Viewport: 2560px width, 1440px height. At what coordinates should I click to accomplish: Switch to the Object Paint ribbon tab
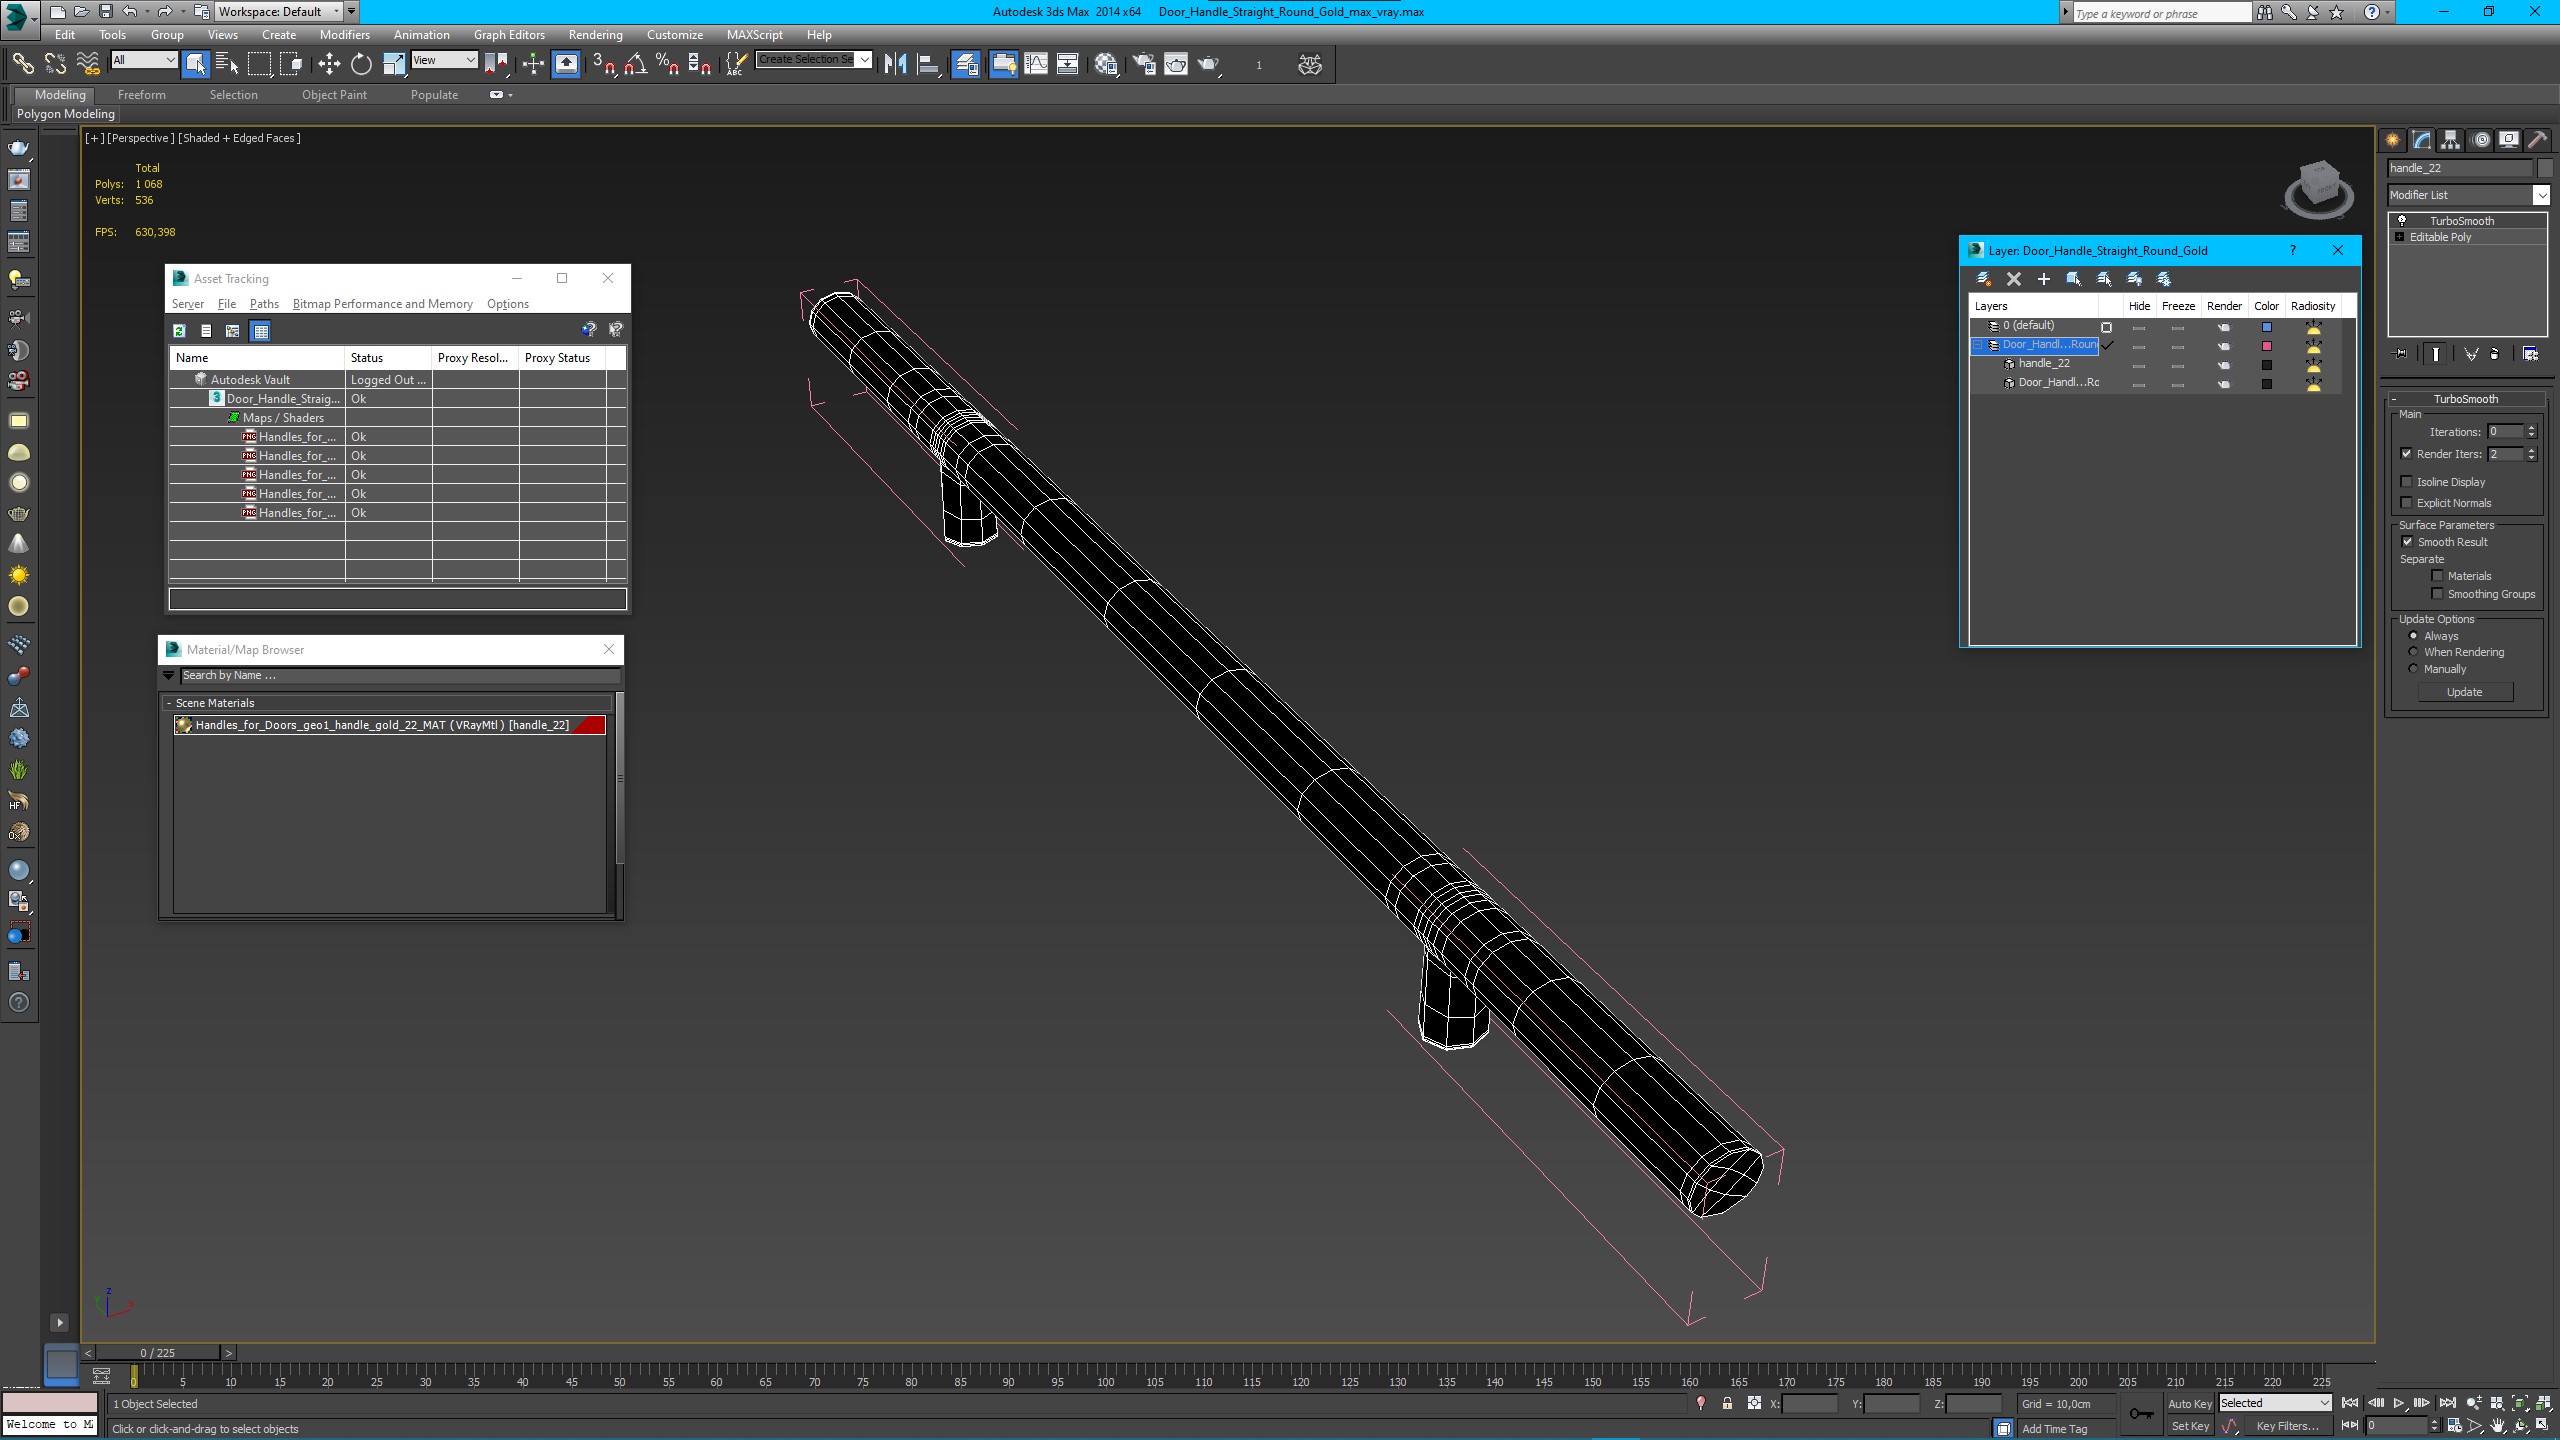(x=334, y=95)
